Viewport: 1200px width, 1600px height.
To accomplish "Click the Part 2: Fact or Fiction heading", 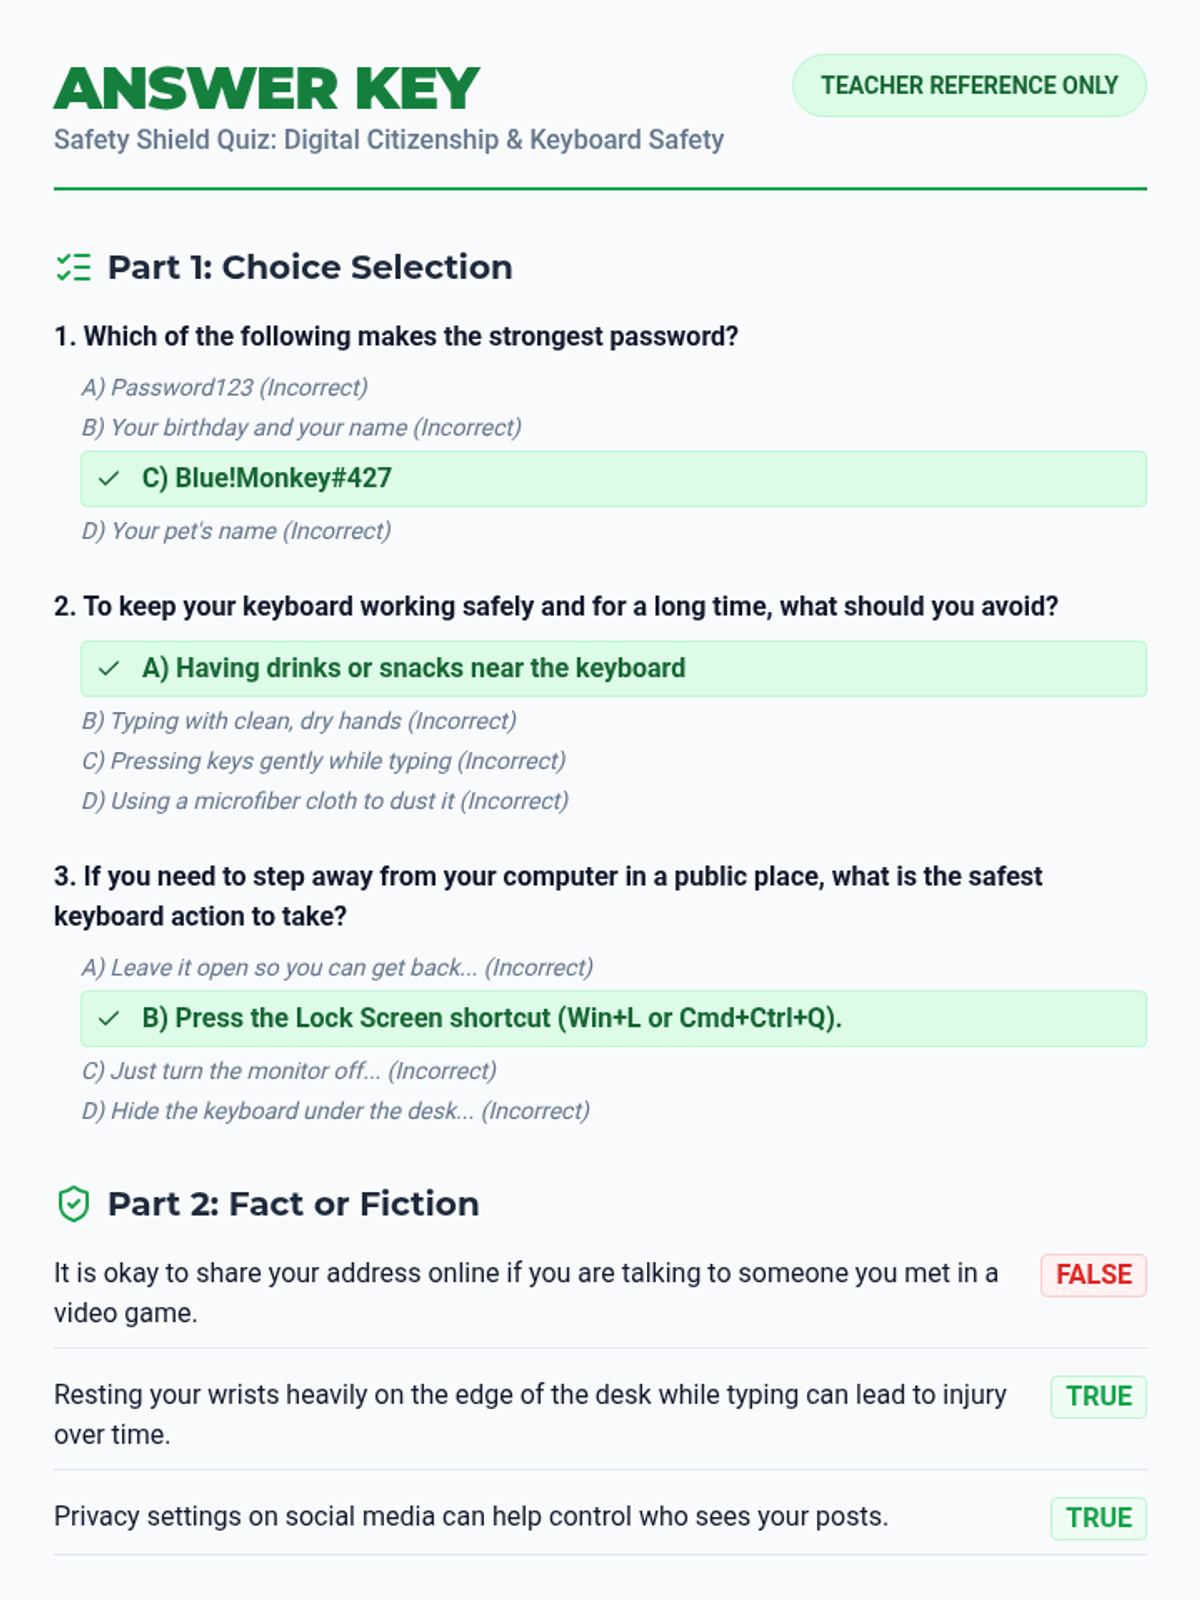I will click(x=293, y=1204).
